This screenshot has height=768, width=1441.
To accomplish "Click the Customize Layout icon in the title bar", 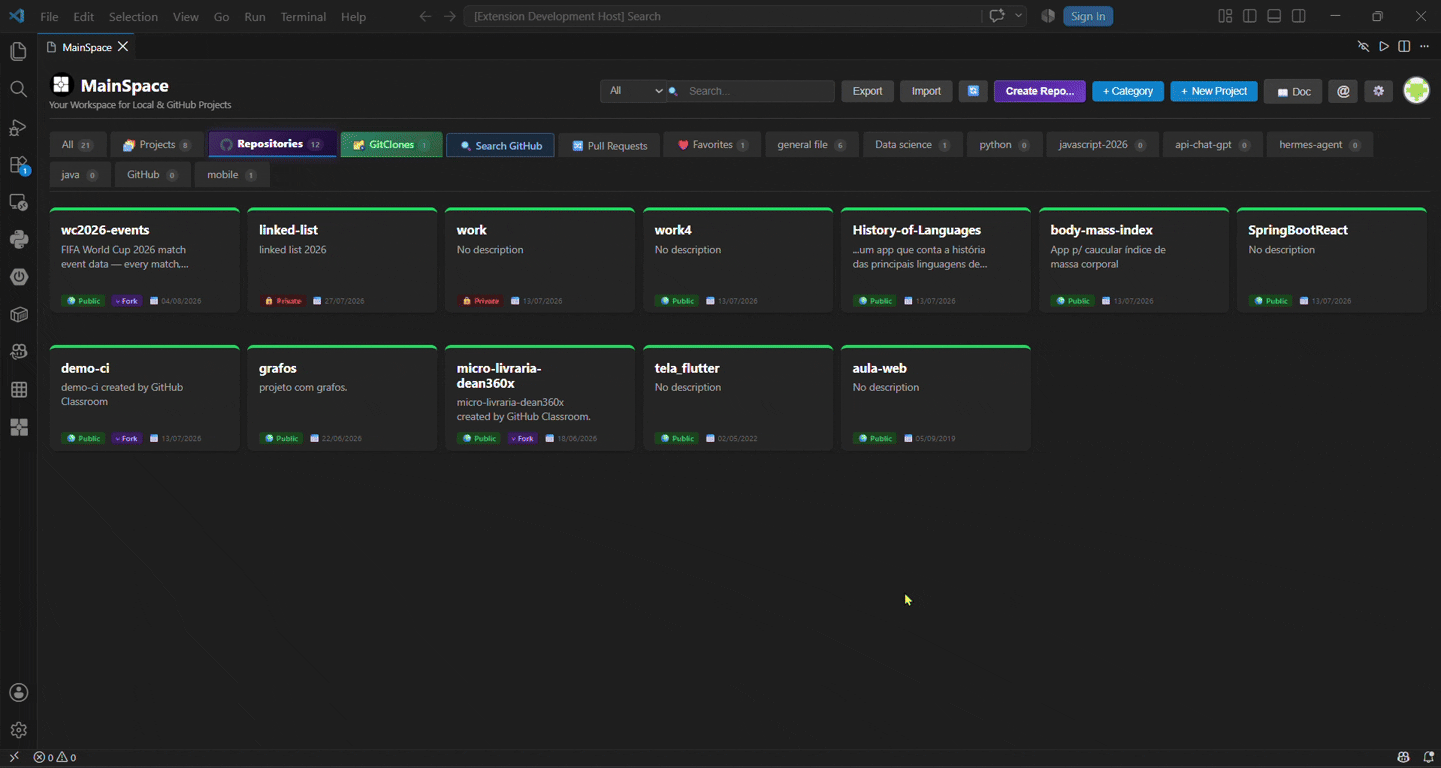I will click(1225, 16).
